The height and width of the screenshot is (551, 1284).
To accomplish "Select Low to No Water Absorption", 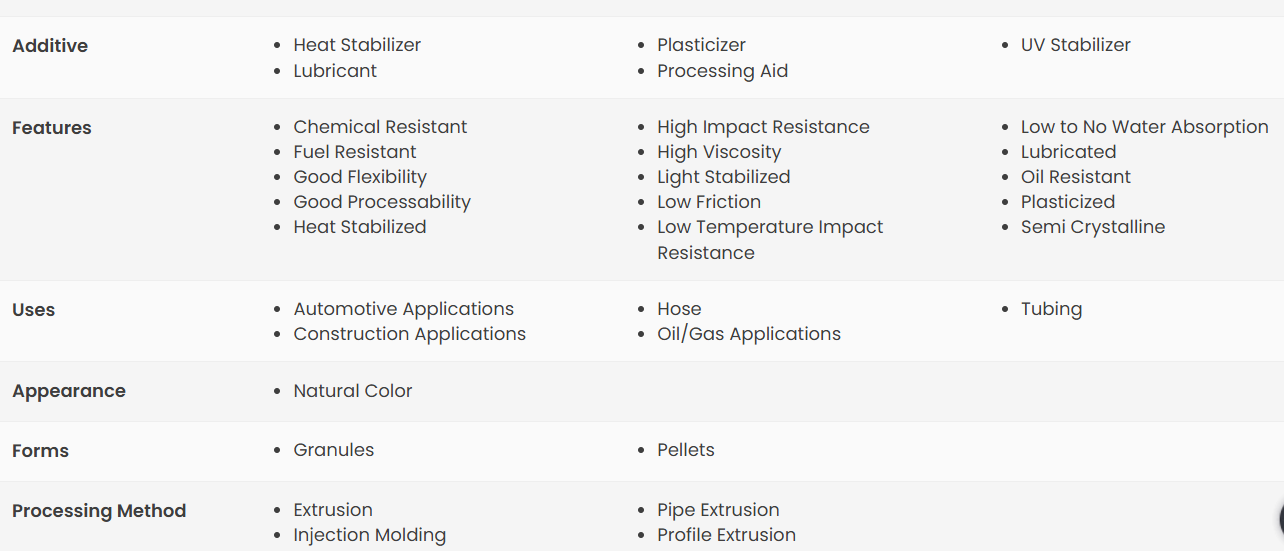I will click(1144, 127).
